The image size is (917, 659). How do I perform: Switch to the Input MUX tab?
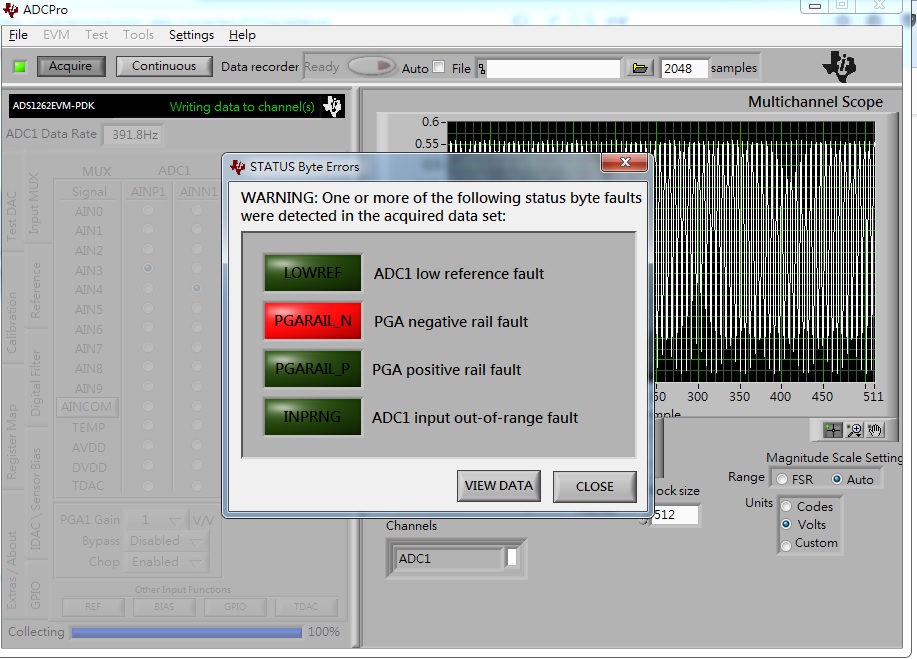(x=34, y=203)
